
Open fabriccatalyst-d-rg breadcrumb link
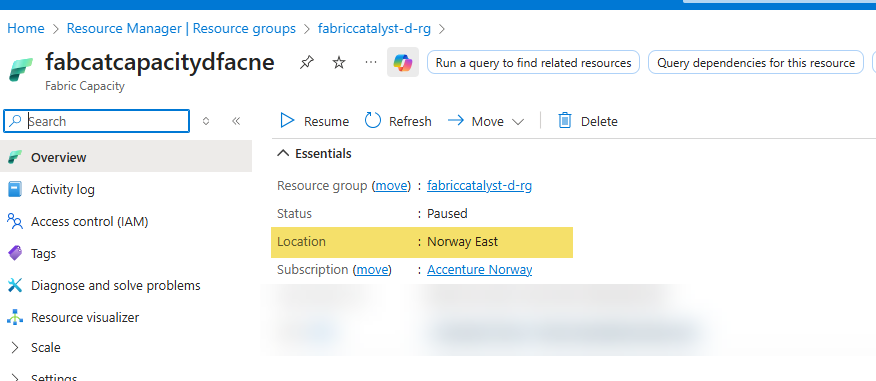pyautogui.click(x=374, y=28)
